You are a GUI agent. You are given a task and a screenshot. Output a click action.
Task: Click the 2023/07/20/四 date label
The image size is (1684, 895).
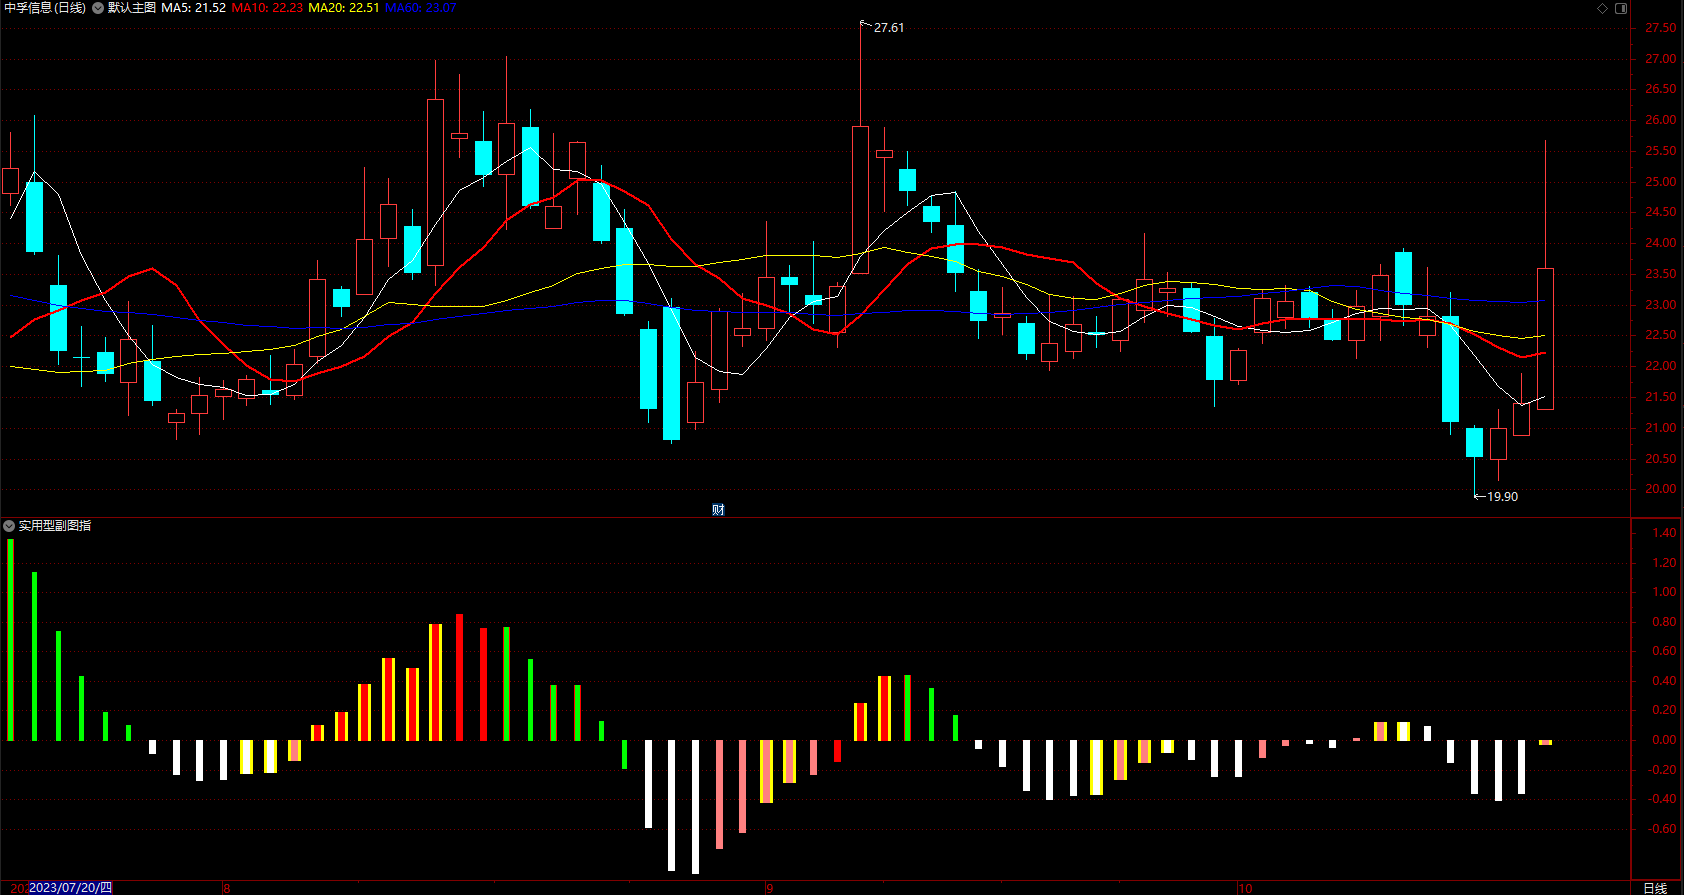(70, 888)
